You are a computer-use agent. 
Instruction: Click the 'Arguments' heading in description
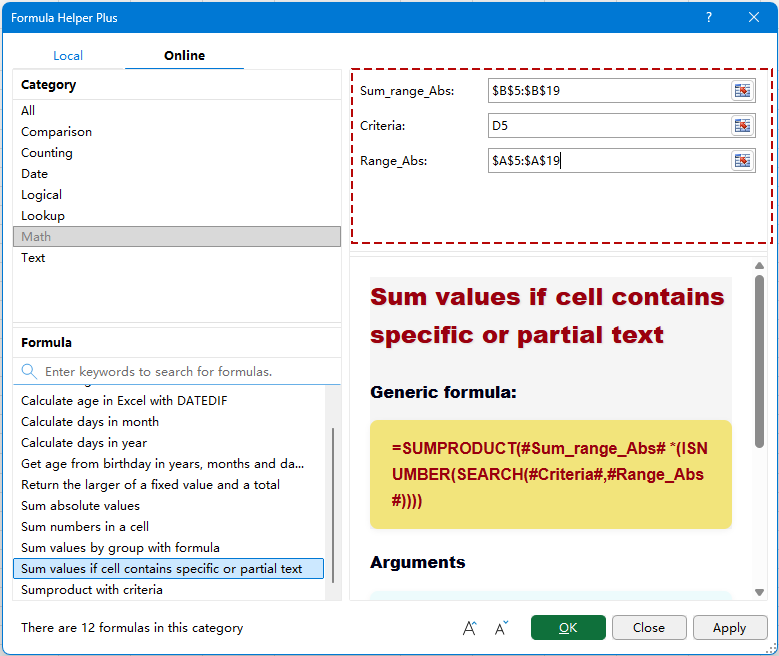click(x=418, y=562)
